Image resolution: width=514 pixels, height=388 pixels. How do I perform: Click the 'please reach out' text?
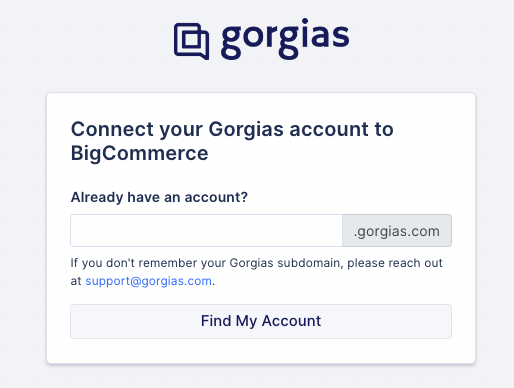pyautogui.click(x=395, y=263)
